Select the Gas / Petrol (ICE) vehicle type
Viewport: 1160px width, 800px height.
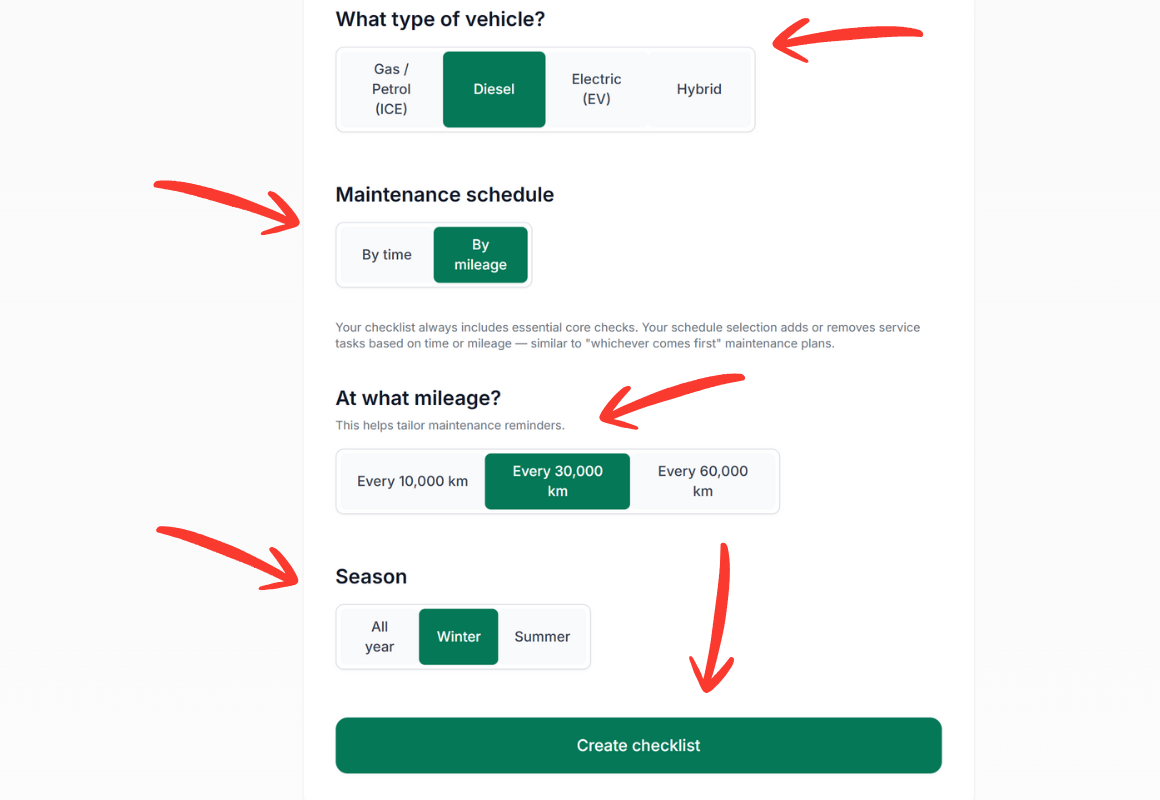click(x=390, y=89)
